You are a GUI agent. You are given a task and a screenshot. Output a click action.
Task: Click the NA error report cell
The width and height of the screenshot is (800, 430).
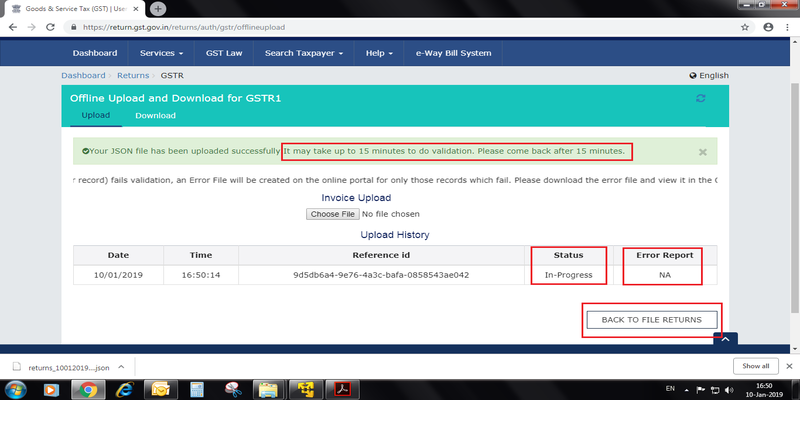(x=665, y=275)
